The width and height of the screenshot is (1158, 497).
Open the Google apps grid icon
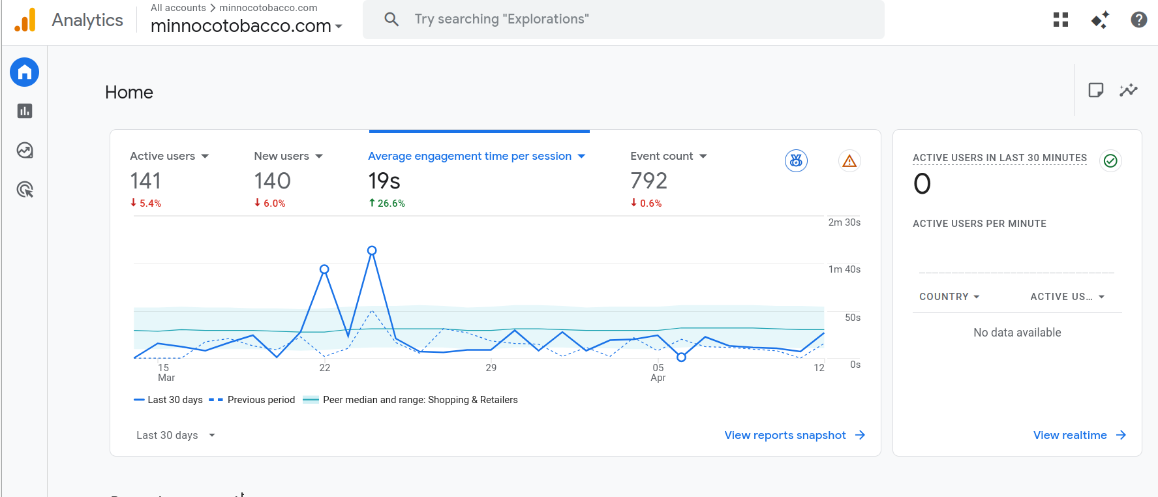pos(1061,20)
